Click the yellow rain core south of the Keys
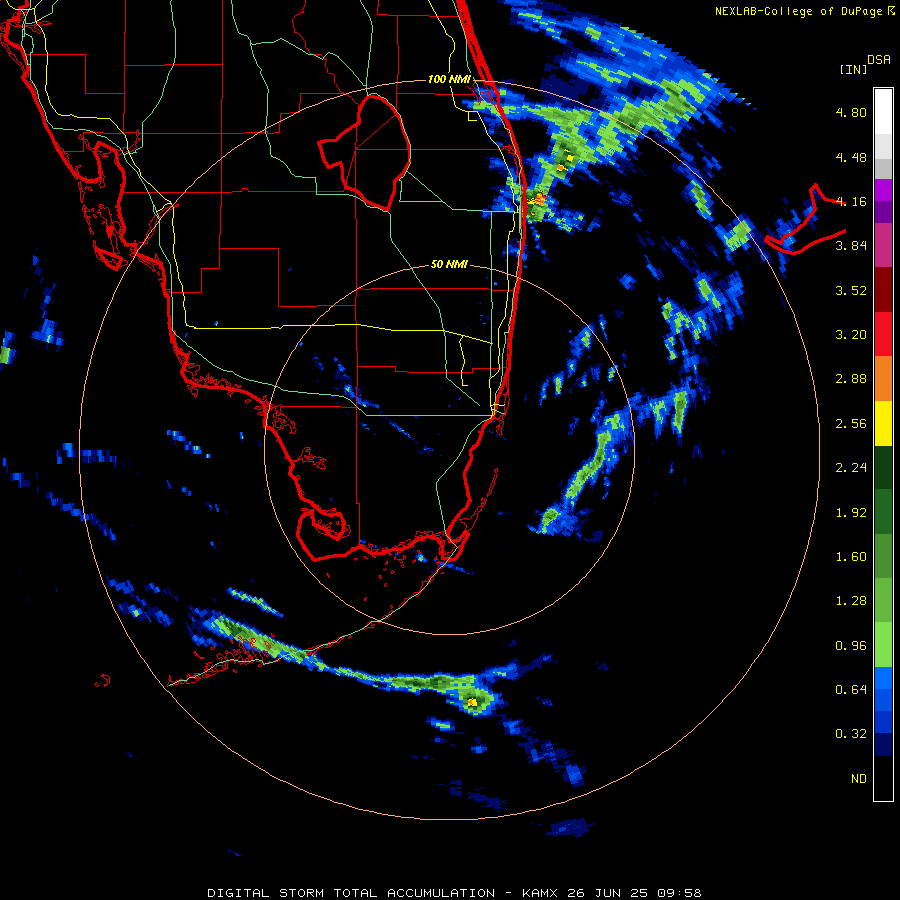Image resolution: width=900 pixels, height=900 pixels. click(x=472, y=702)
